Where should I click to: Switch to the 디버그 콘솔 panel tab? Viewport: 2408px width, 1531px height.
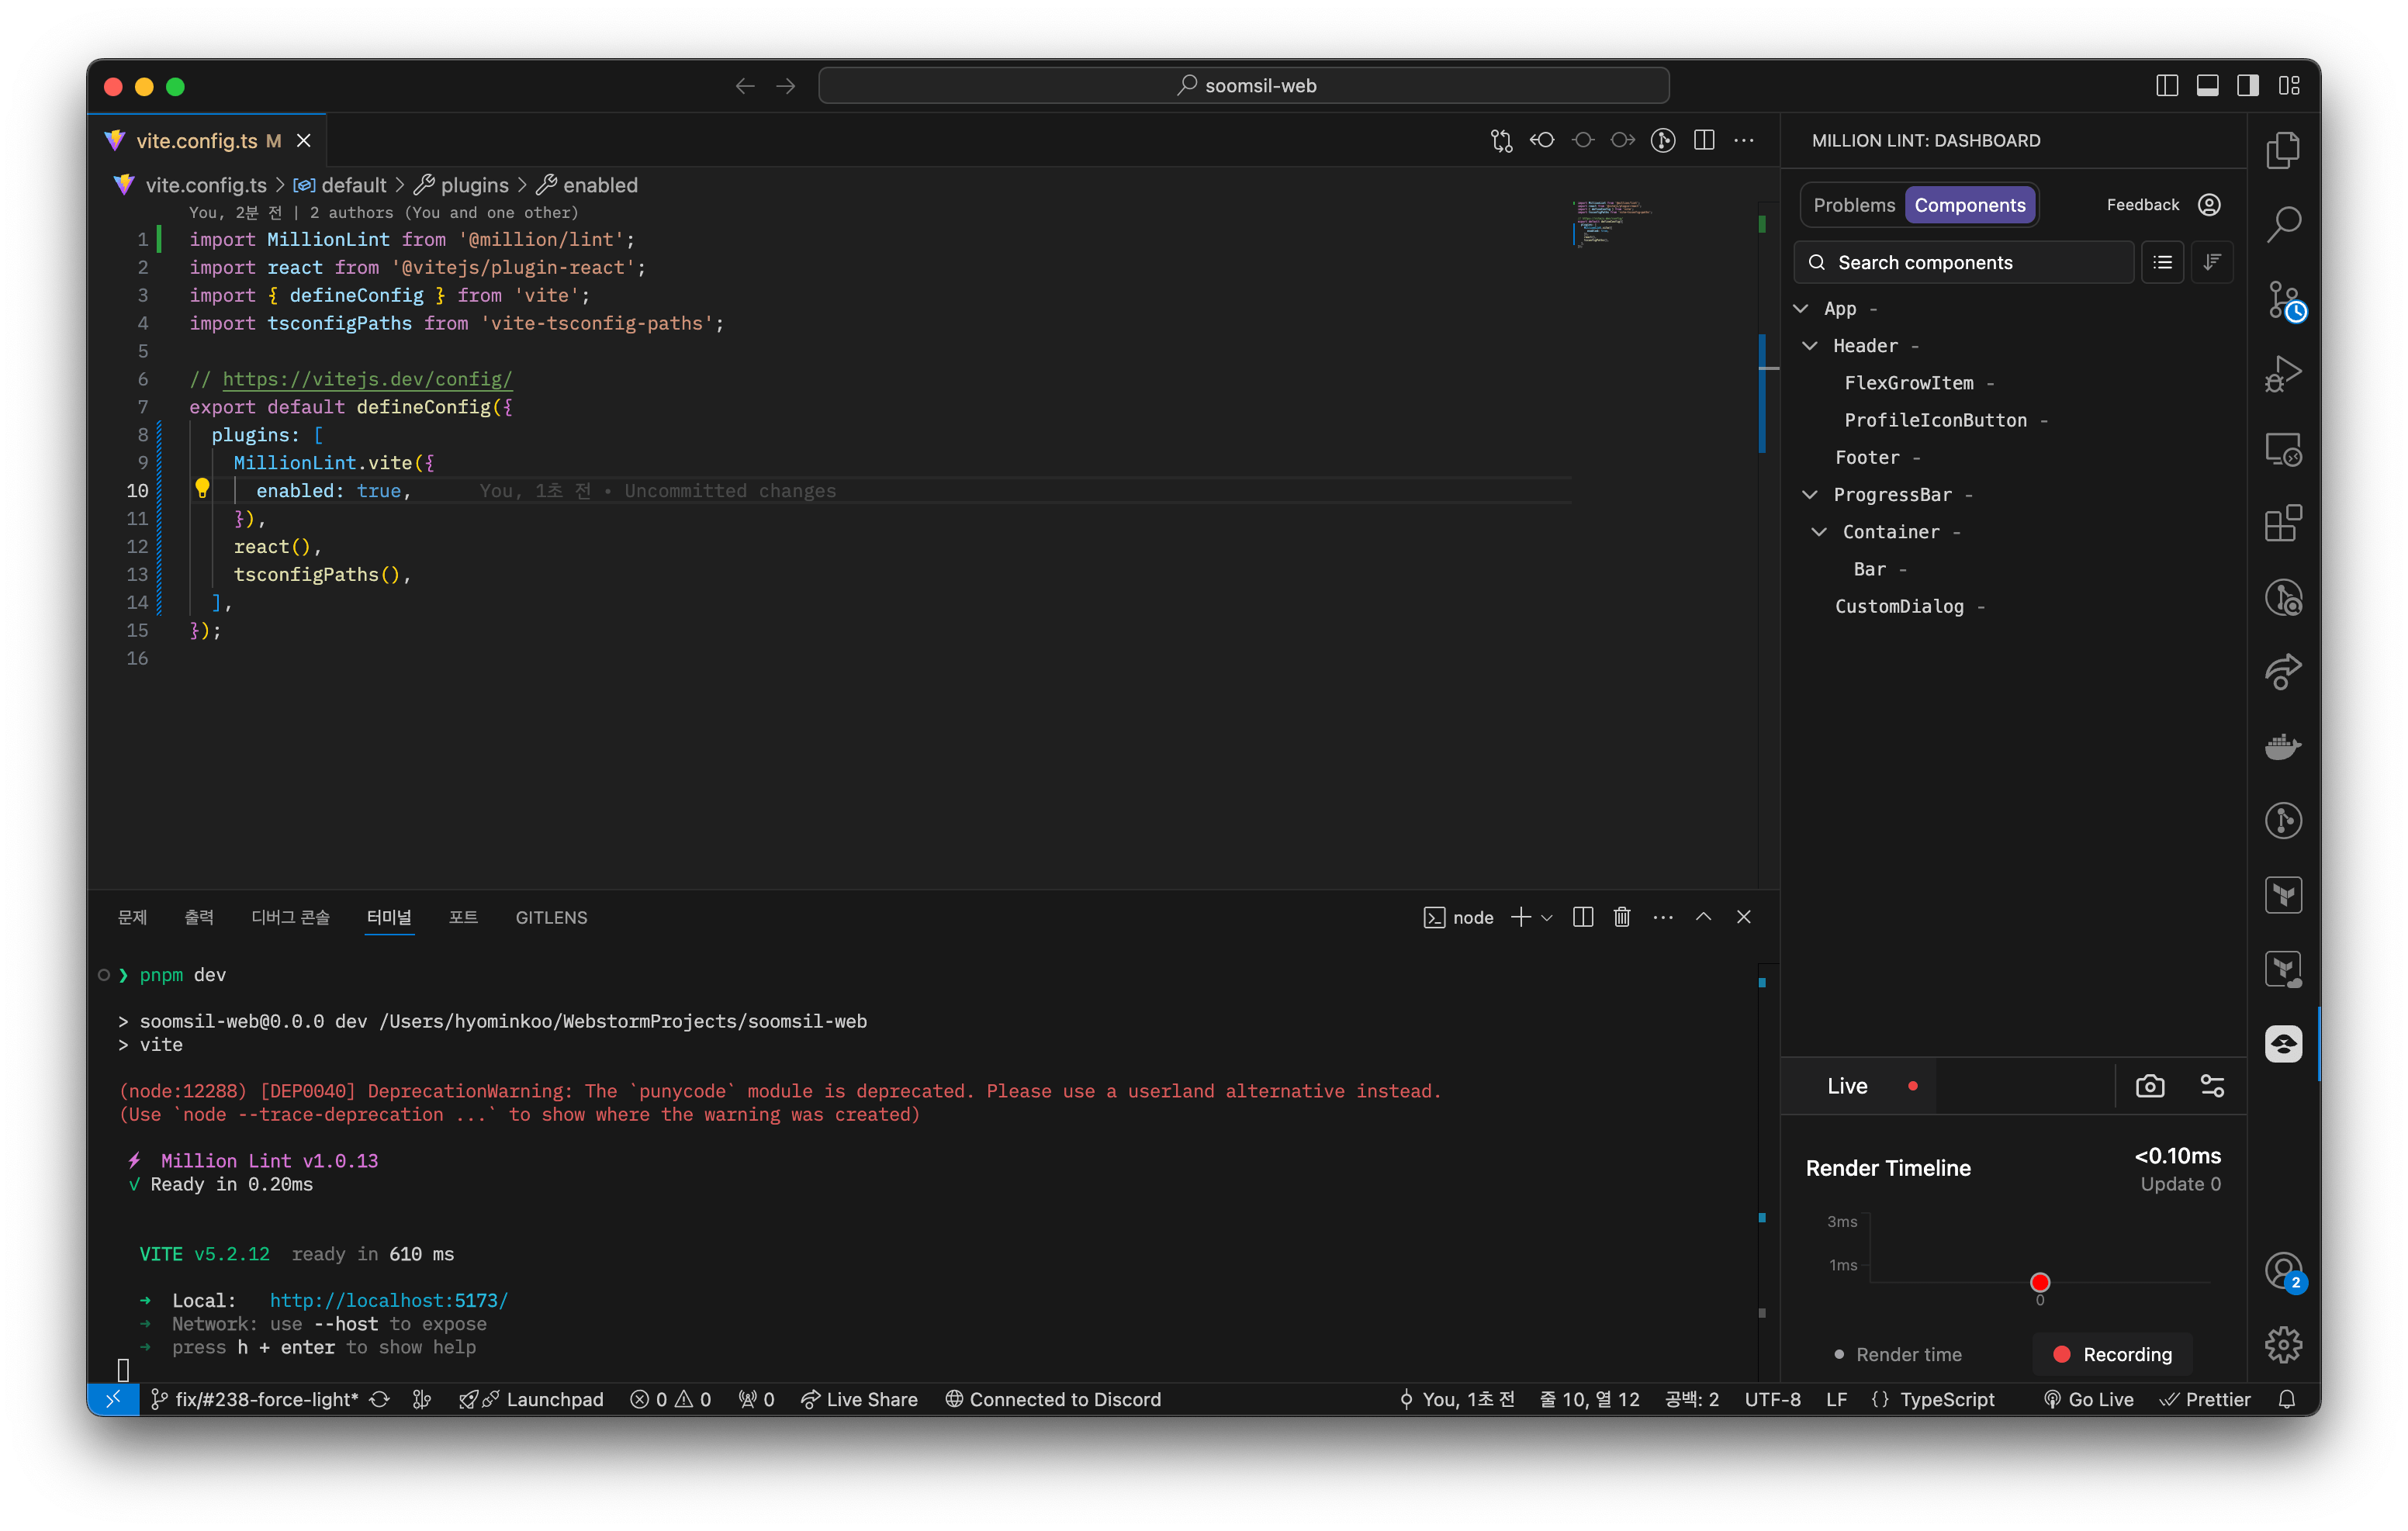pyautogui.click(x=290, y=917)
